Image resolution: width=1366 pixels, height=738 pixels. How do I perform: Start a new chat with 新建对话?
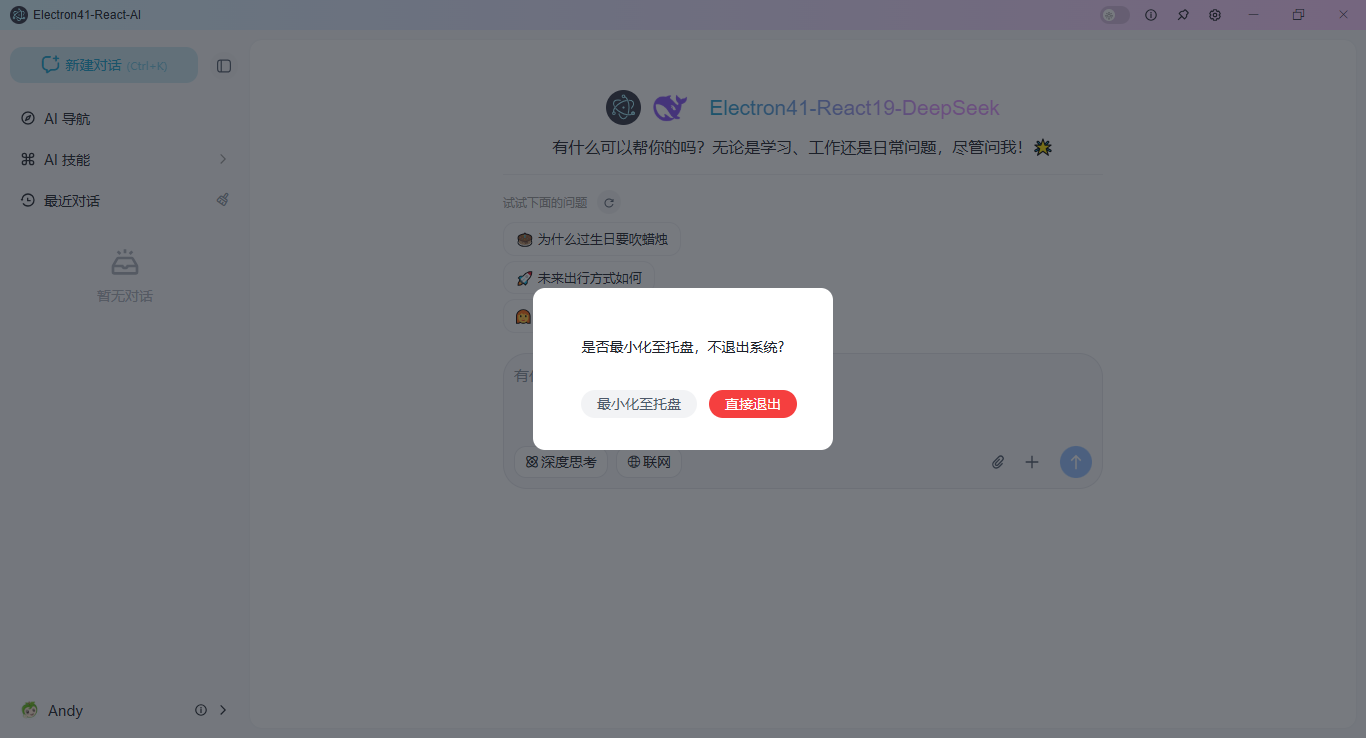[104, 65]
